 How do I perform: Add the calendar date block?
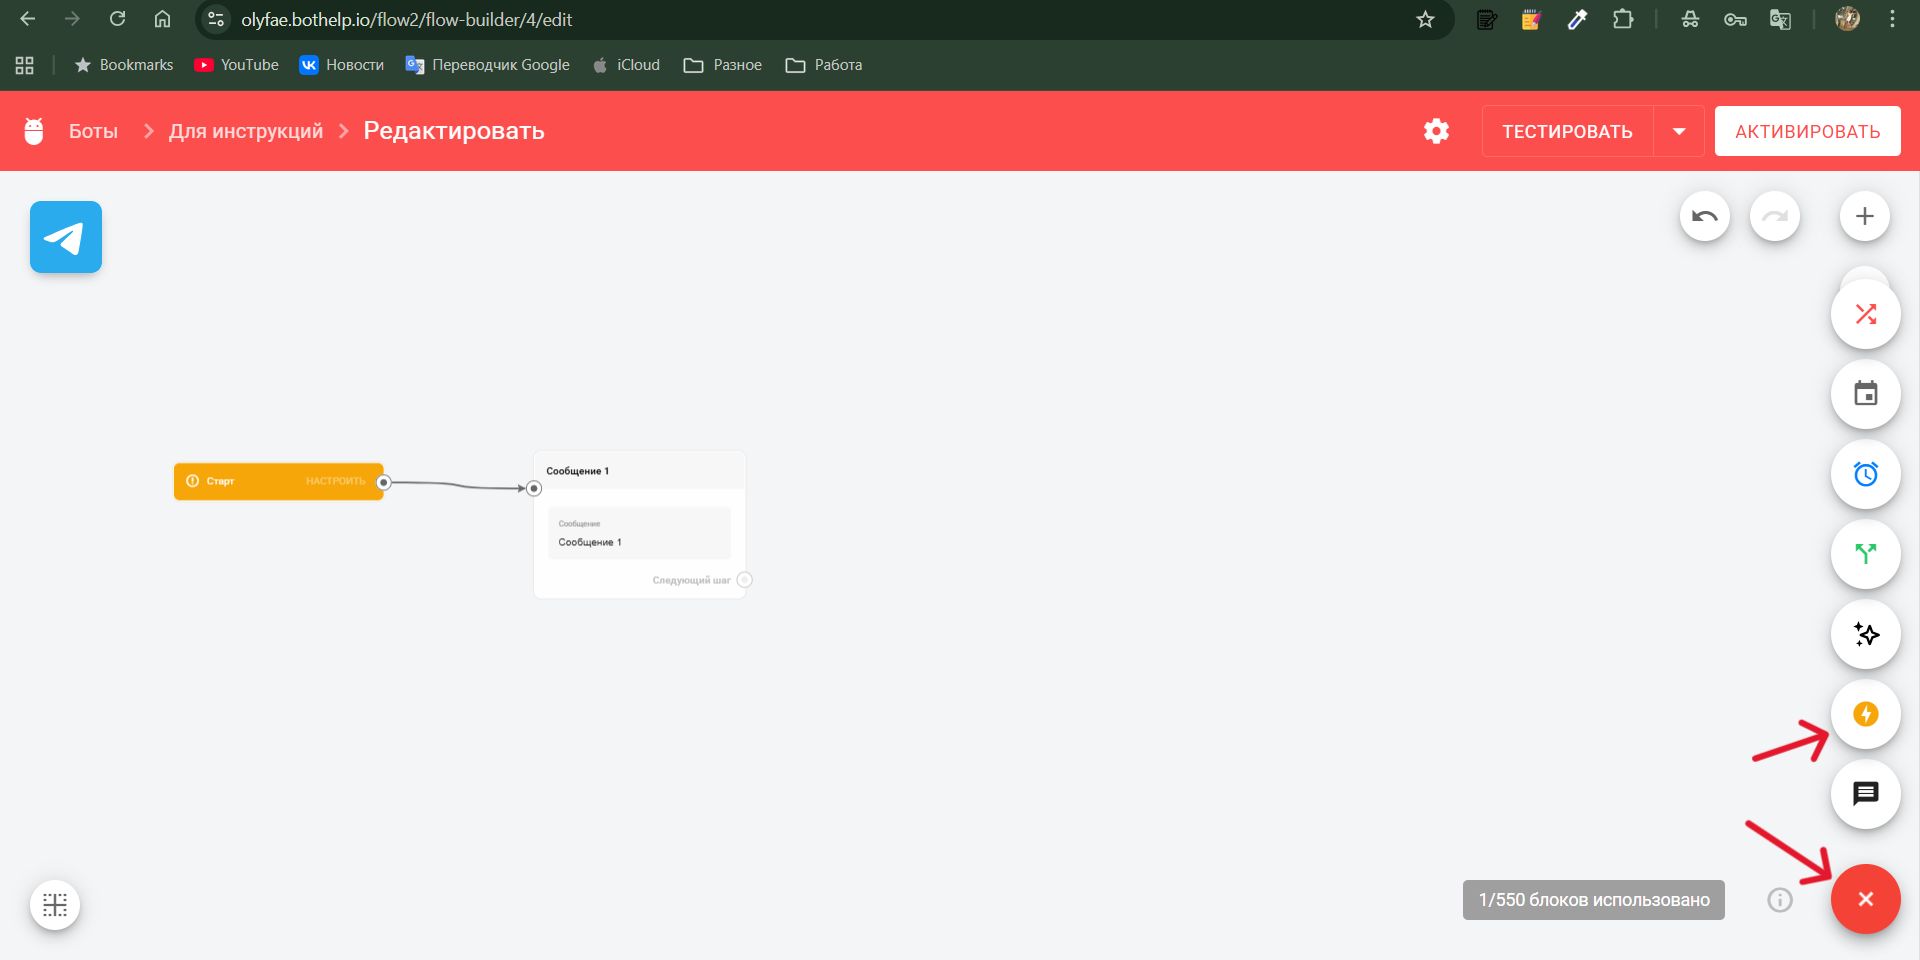click(1866, 394)
